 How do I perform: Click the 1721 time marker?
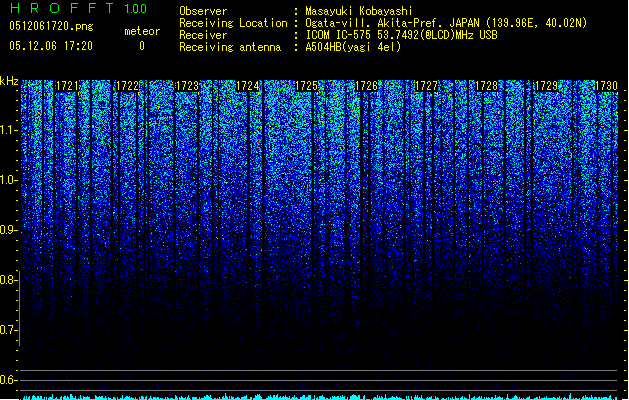(67, 86)
